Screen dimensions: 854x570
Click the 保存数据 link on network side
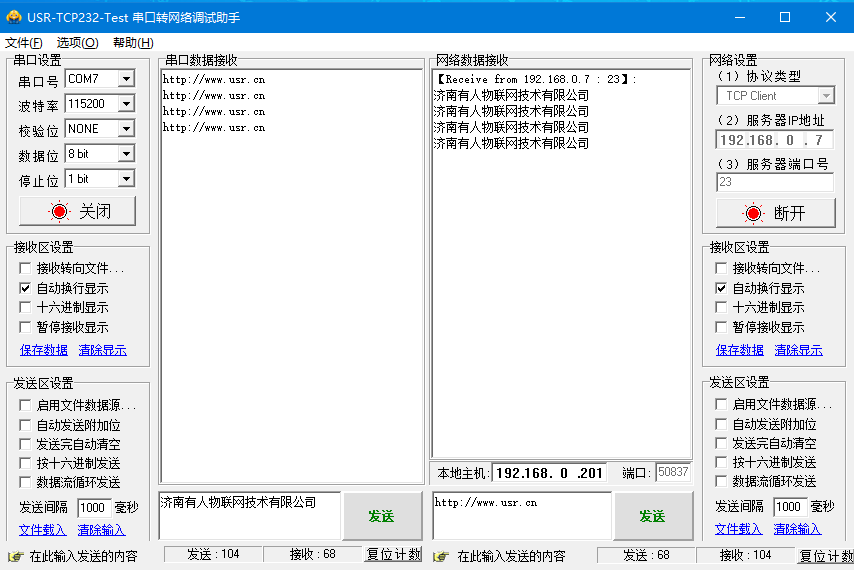coord(740,350)
